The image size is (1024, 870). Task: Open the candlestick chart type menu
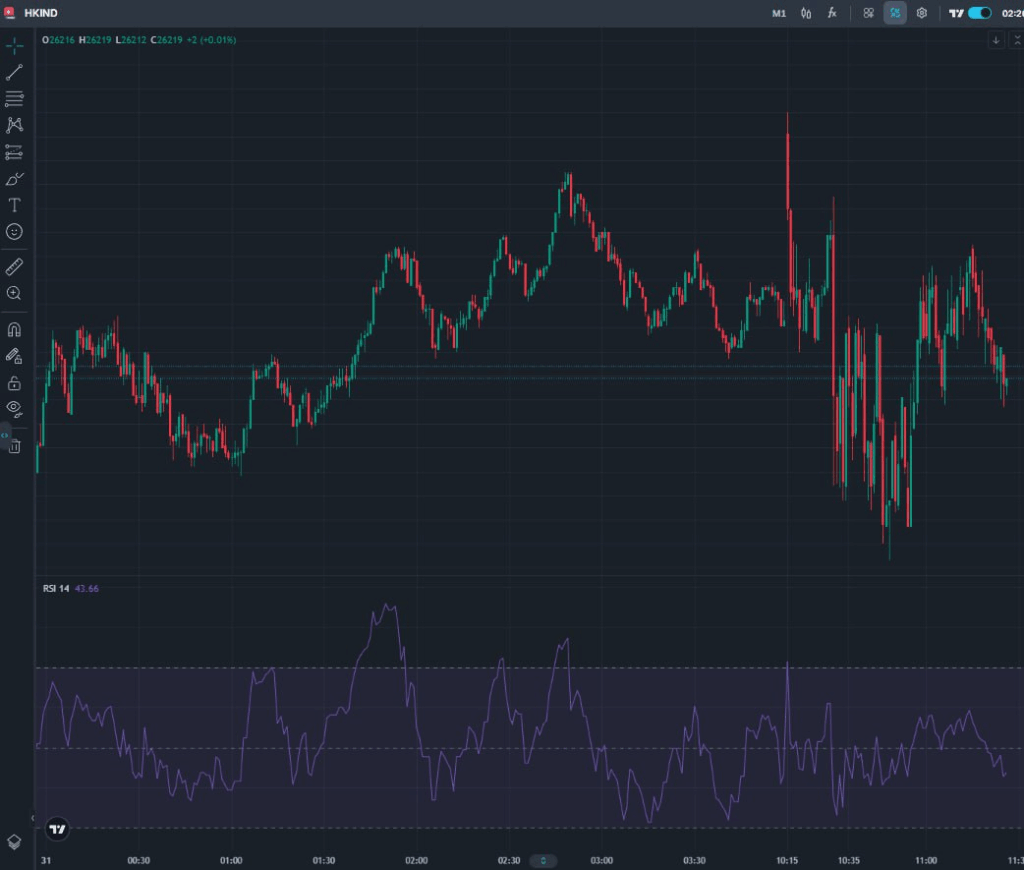806,13
